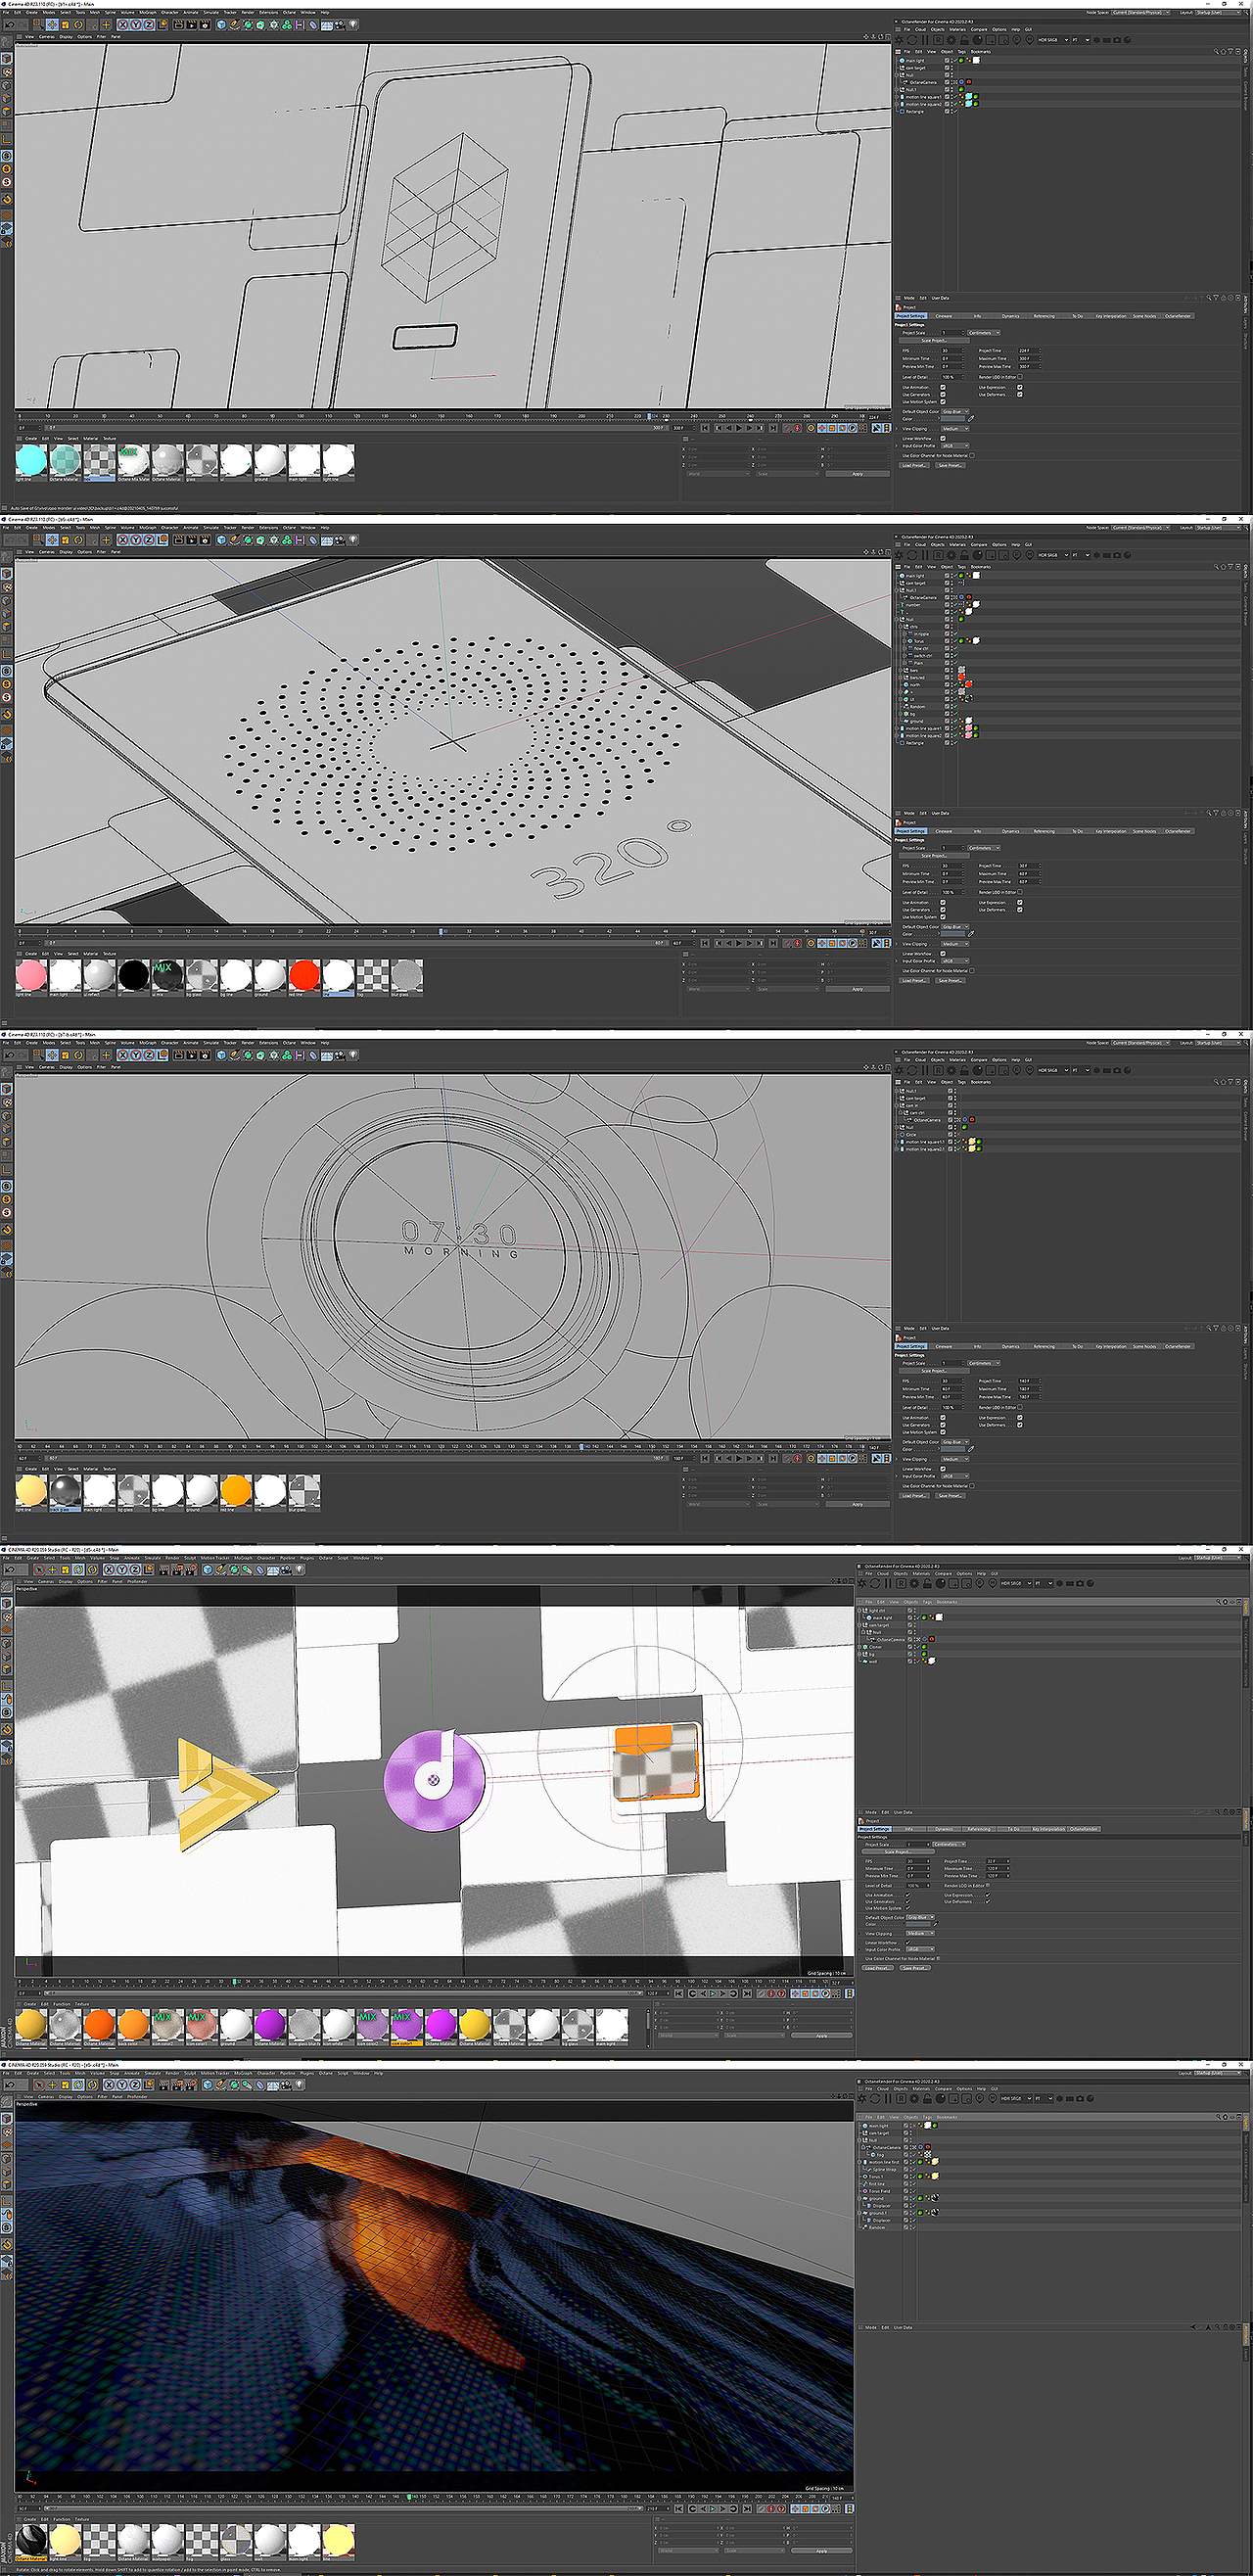Open the Octane menu in the cube wireframe window
Screen dimensions: 1253x2576
(x=289, y=12)
